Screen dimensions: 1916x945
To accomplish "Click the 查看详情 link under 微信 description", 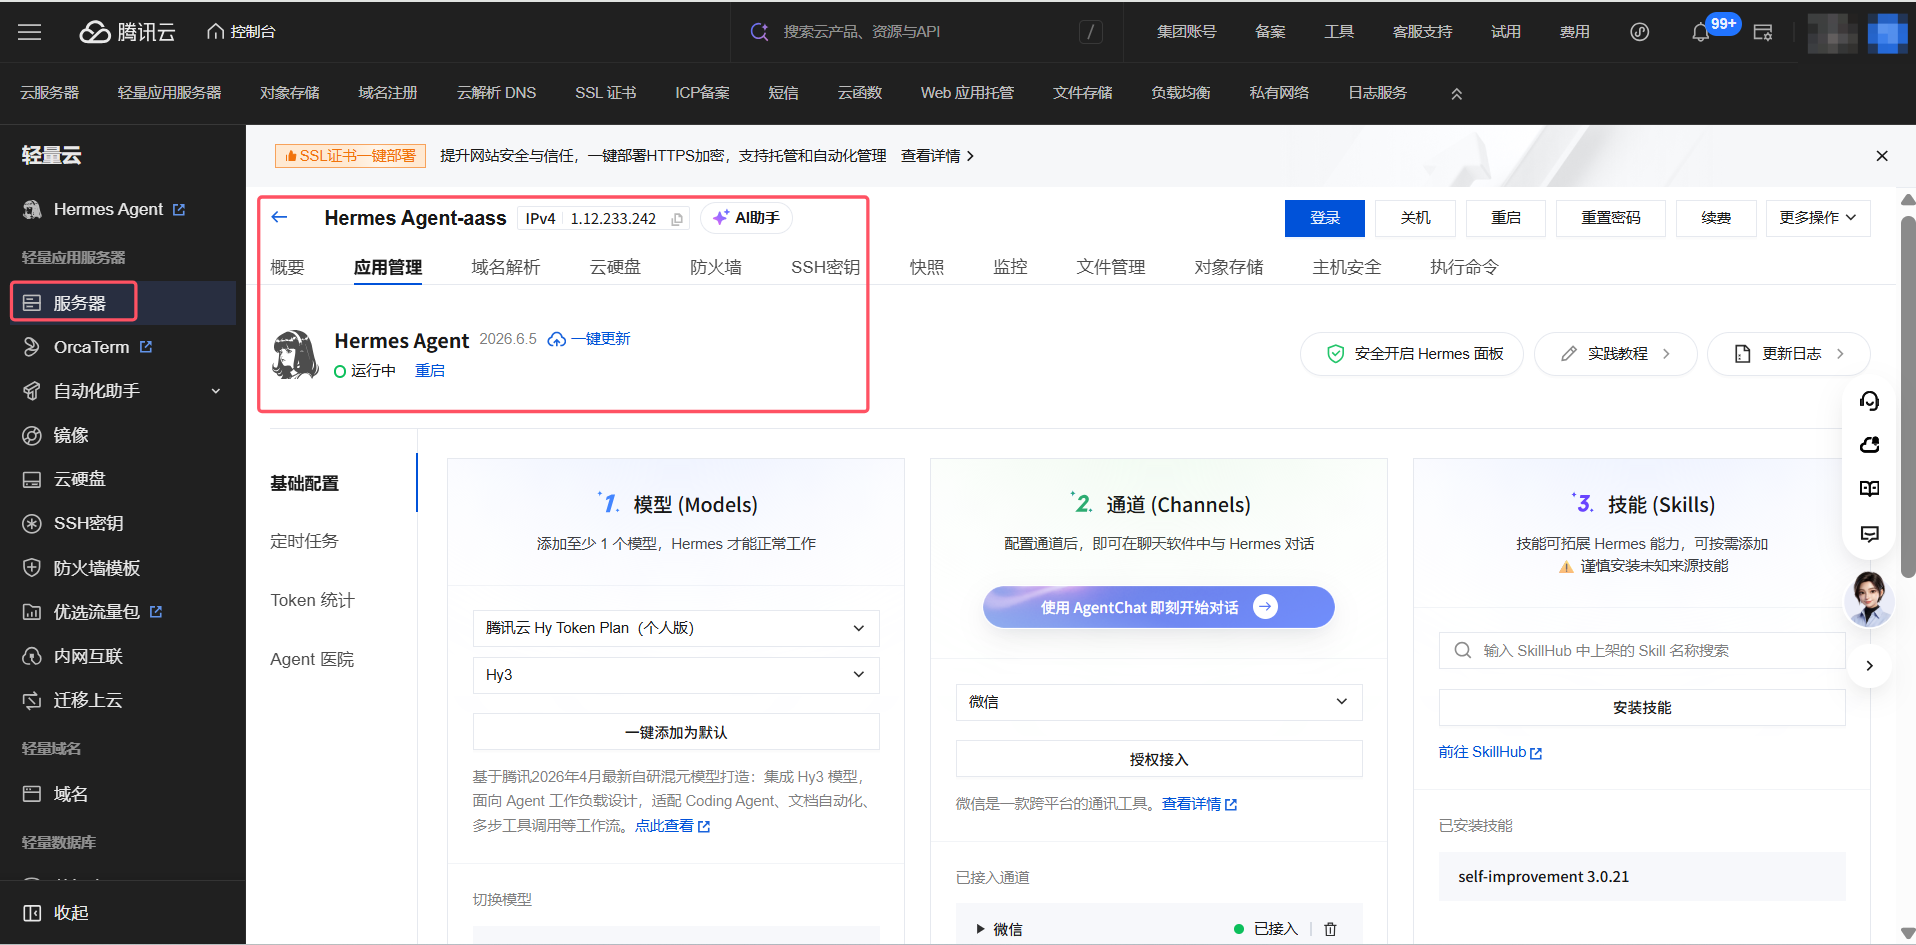I will (x=1199, y=804).
